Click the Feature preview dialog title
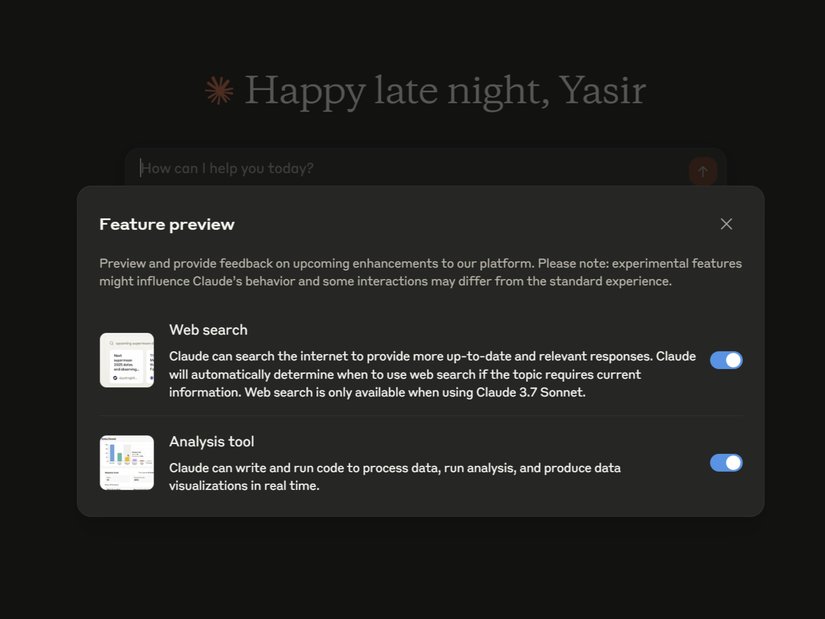The height and width of the screenshot is (619, 825). tap(167, 224)
